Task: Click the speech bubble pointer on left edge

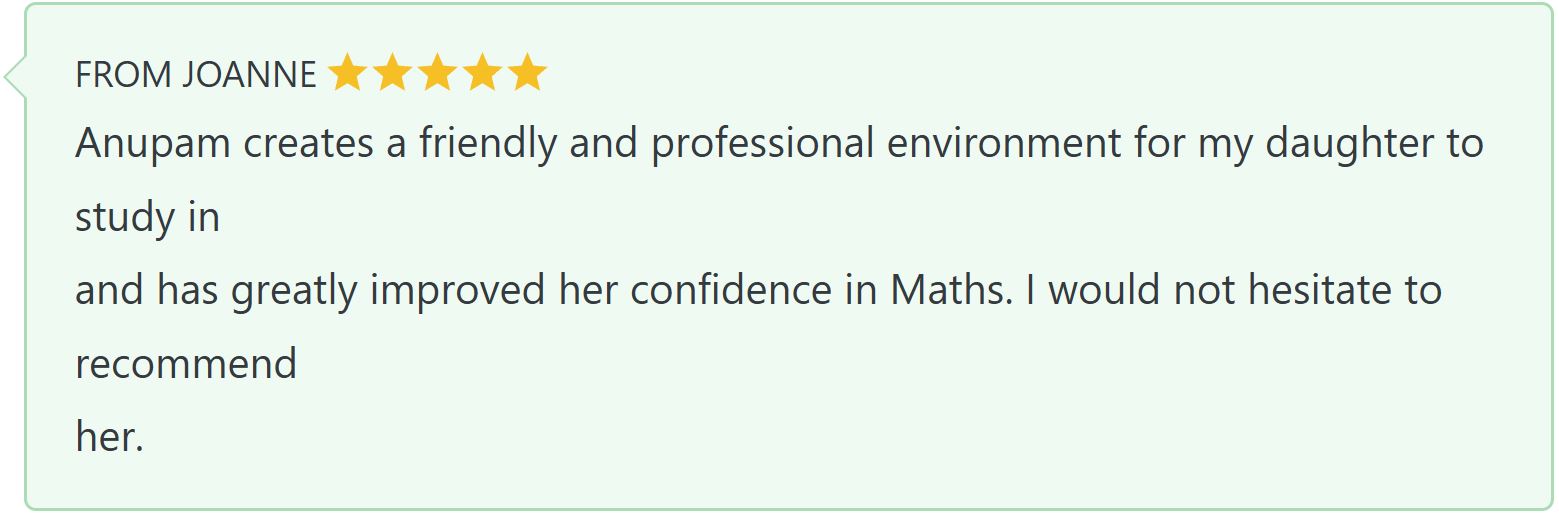Action: (x=15, y=77)
